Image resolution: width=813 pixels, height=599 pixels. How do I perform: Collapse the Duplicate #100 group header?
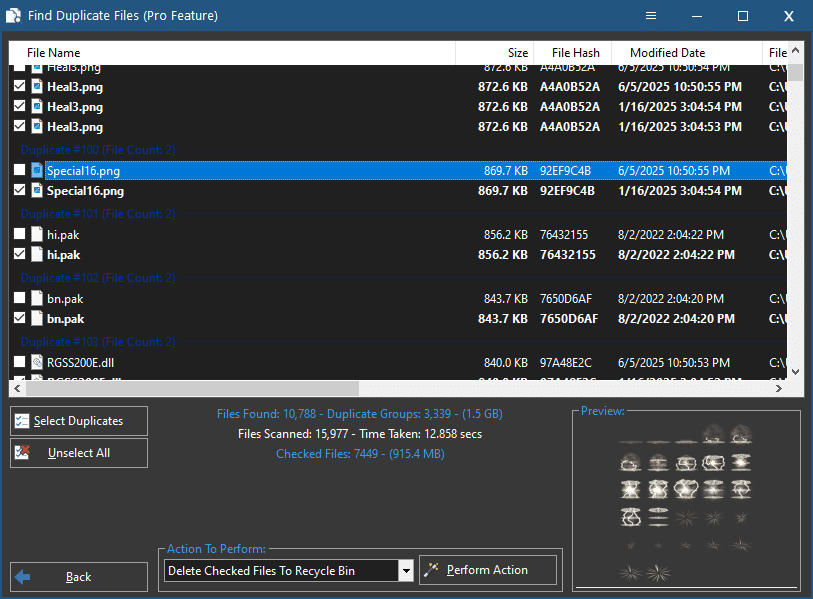pos(98,150)
